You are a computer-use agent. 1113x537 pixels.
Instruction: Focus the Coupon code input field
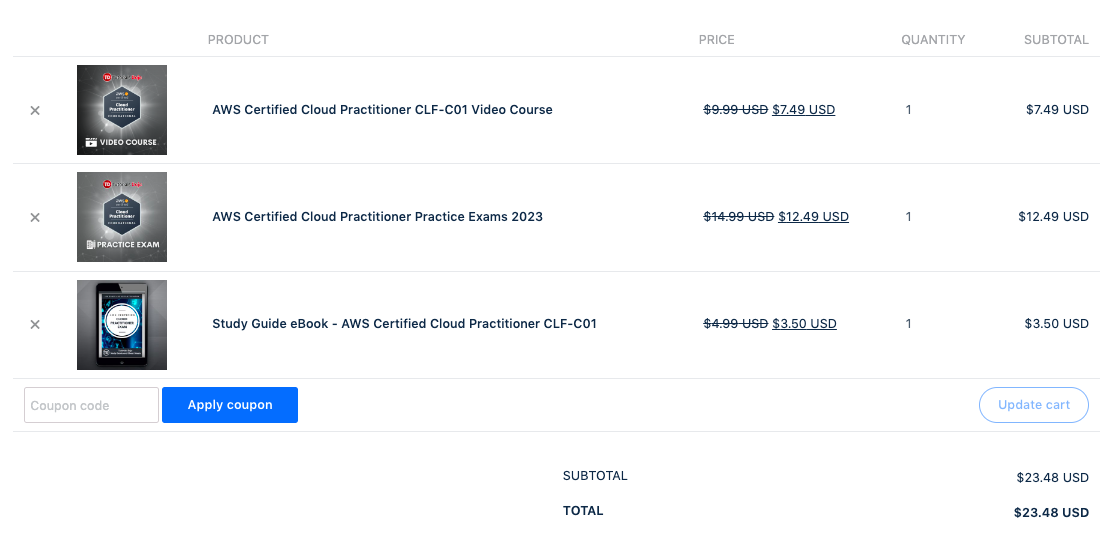[91, 405]
